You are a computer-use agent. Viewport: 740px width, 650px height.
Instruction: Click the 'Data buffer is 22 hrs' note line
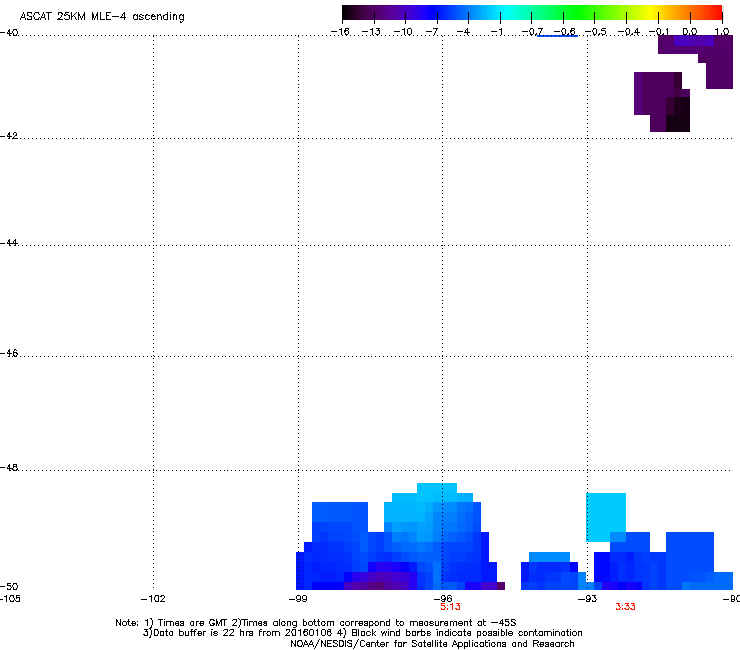point(362,633)
